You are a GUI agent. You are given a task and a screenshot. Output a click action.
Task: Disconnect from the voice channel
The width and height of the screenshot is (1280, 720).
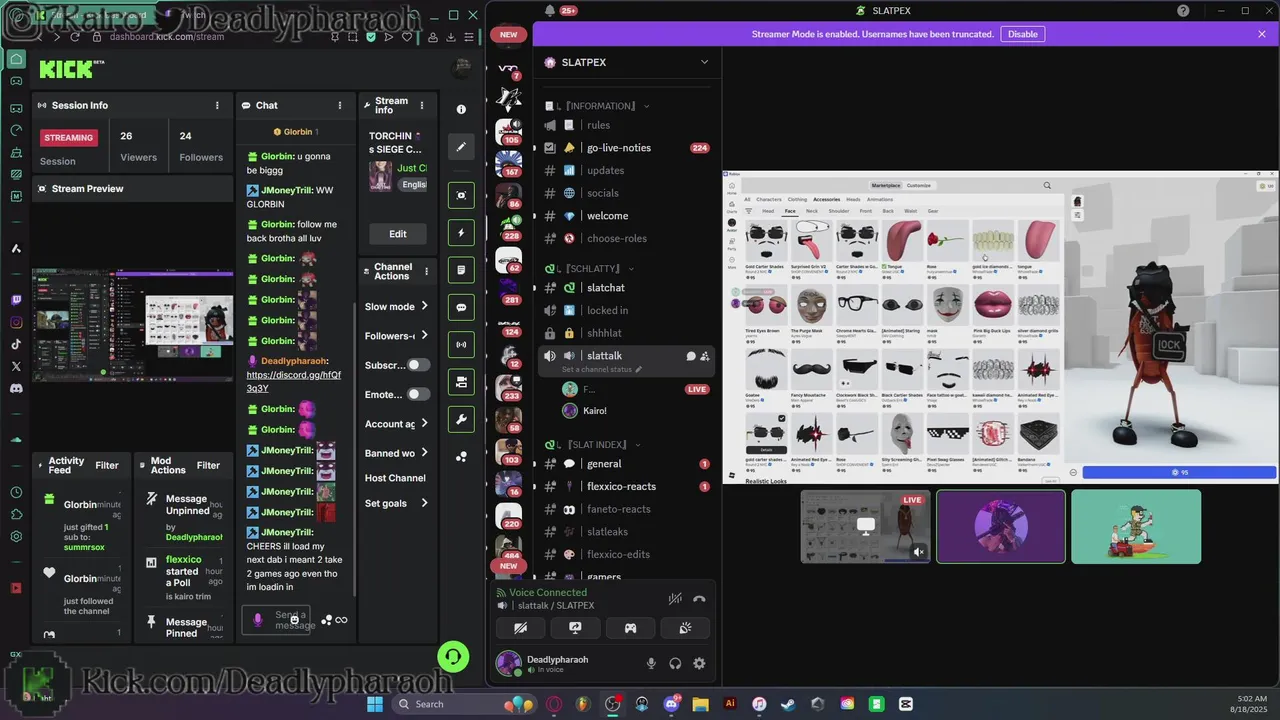(x=699, y=599)
